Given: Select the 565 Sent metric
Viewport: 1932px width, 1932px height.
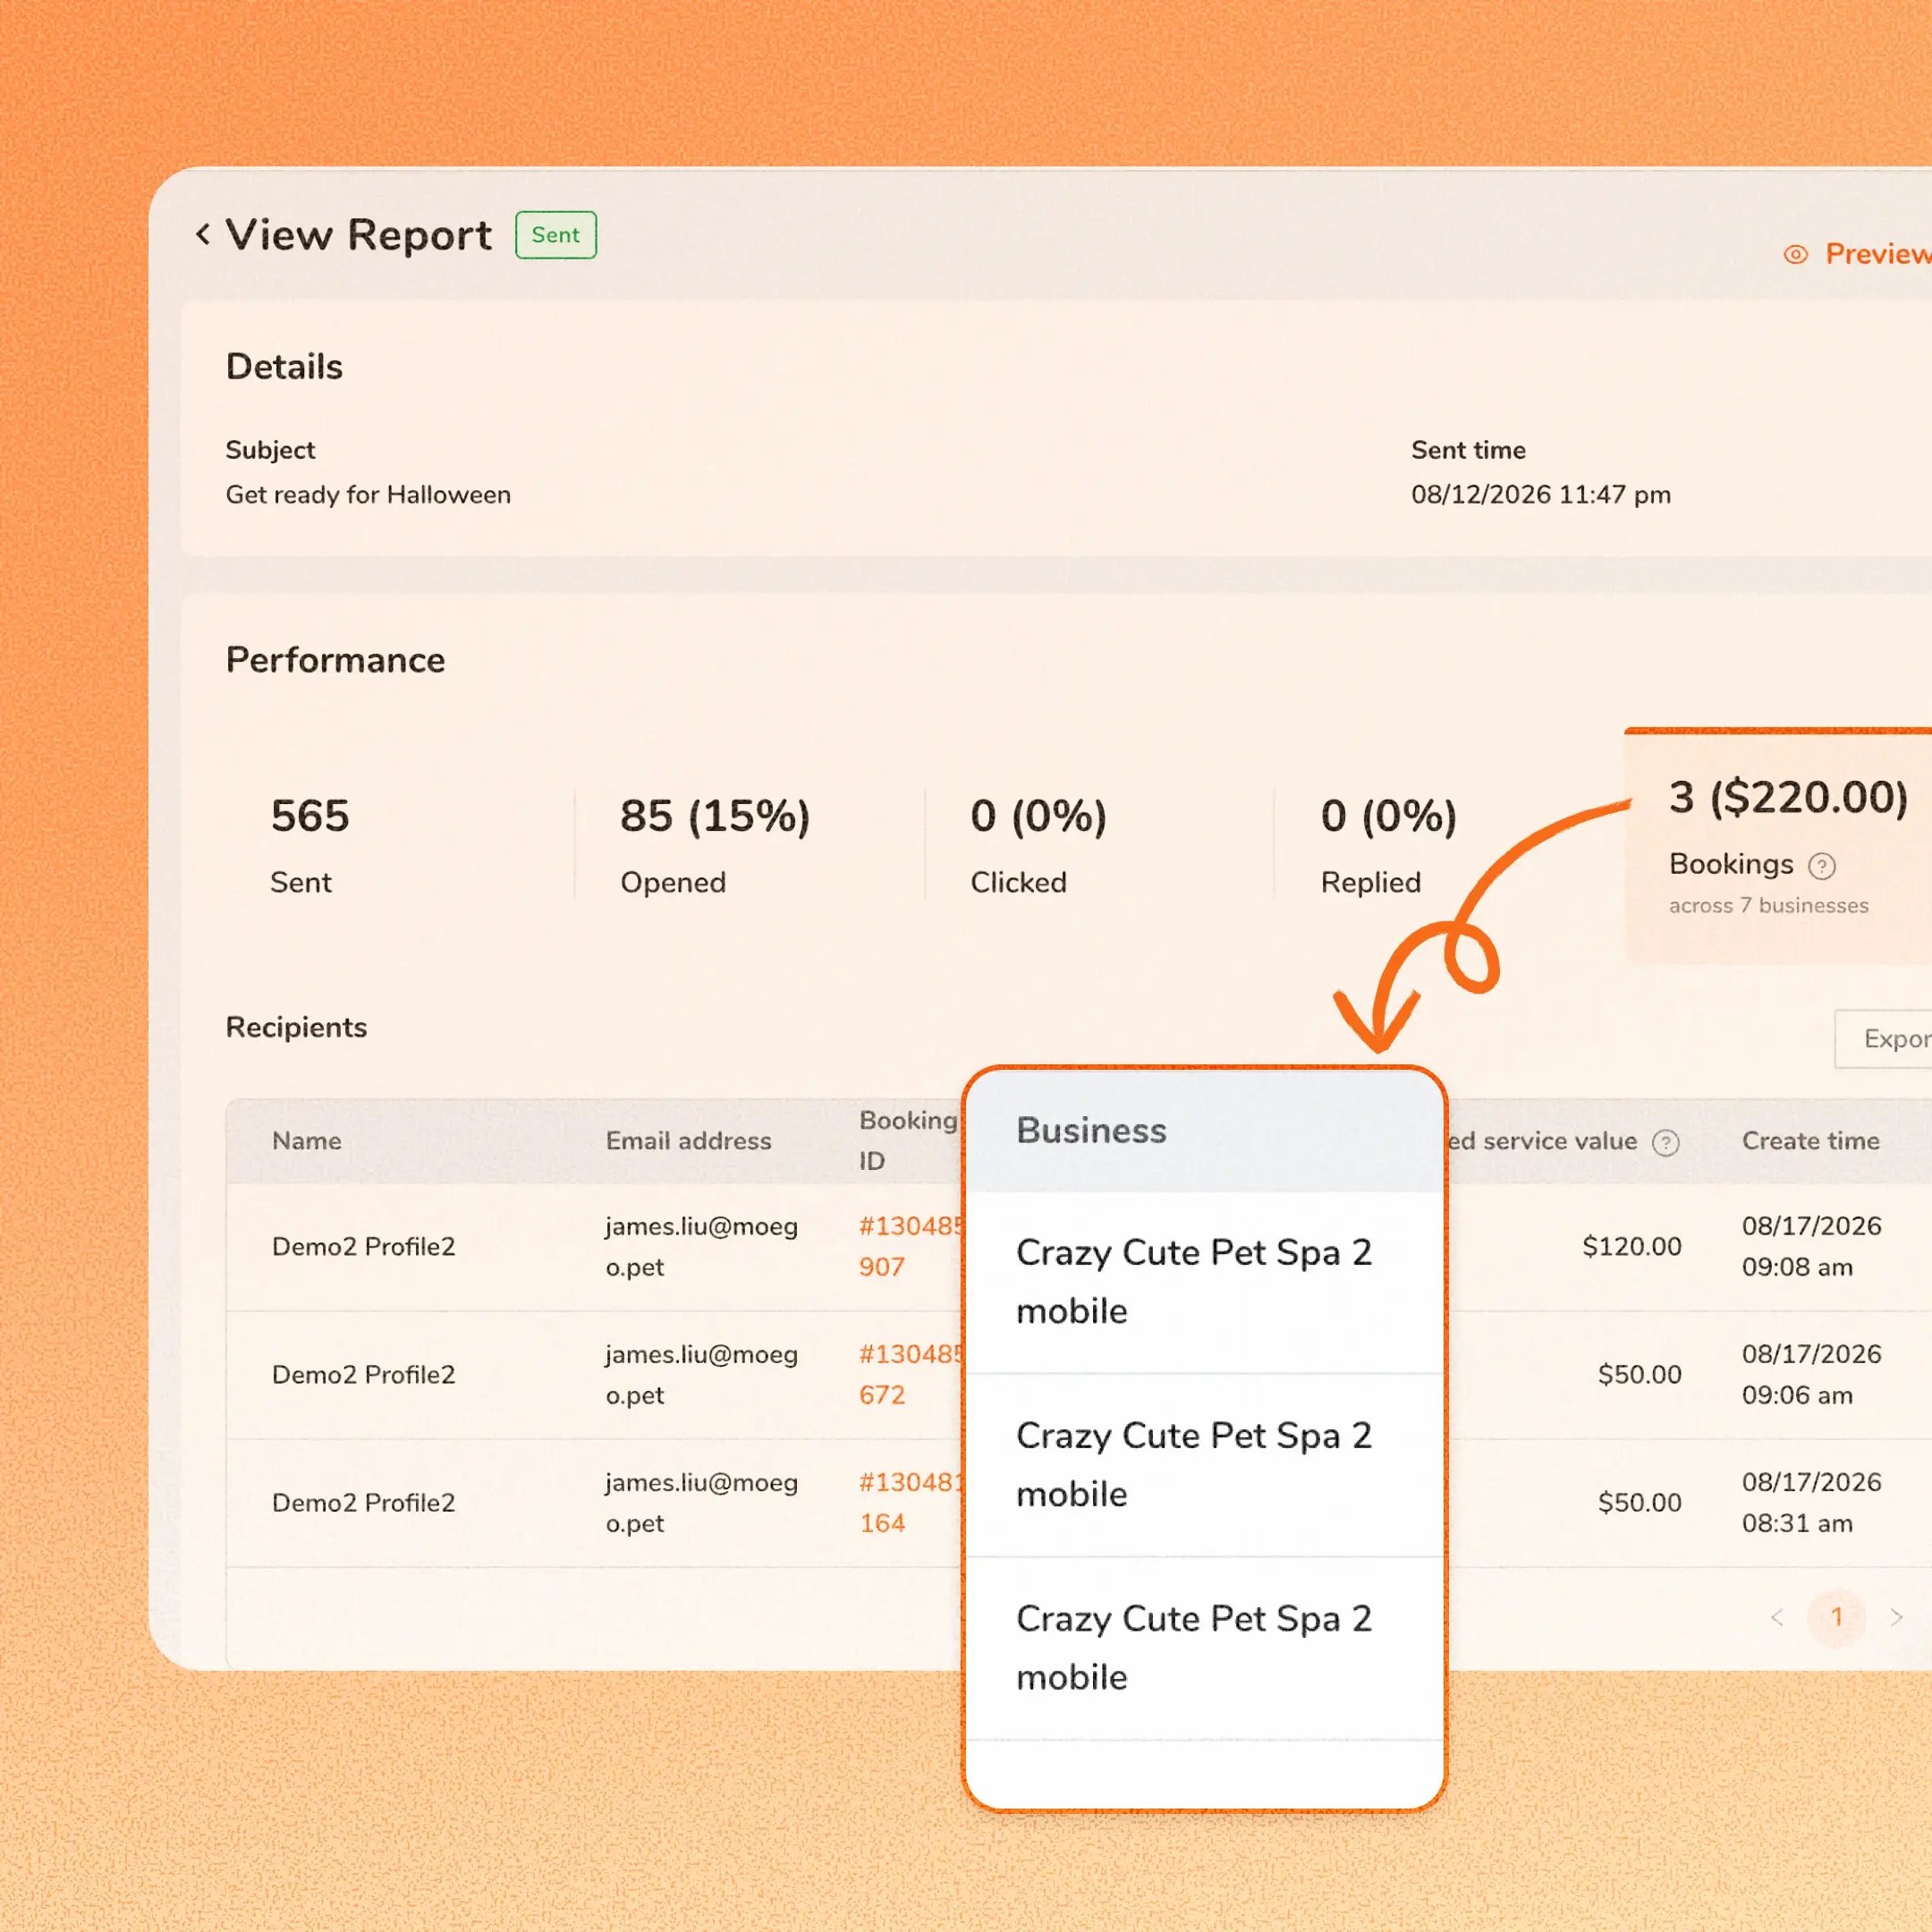Looking at the screenshot, I should tap(310, 845).
